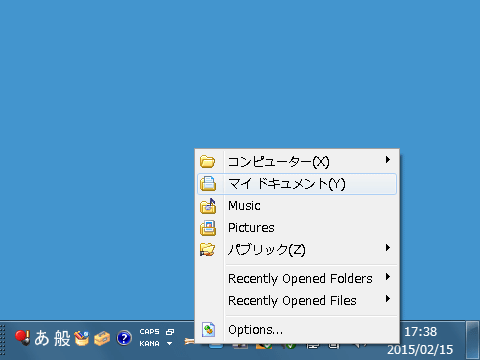Click the パブリック shared folder icon

point(208,250)
